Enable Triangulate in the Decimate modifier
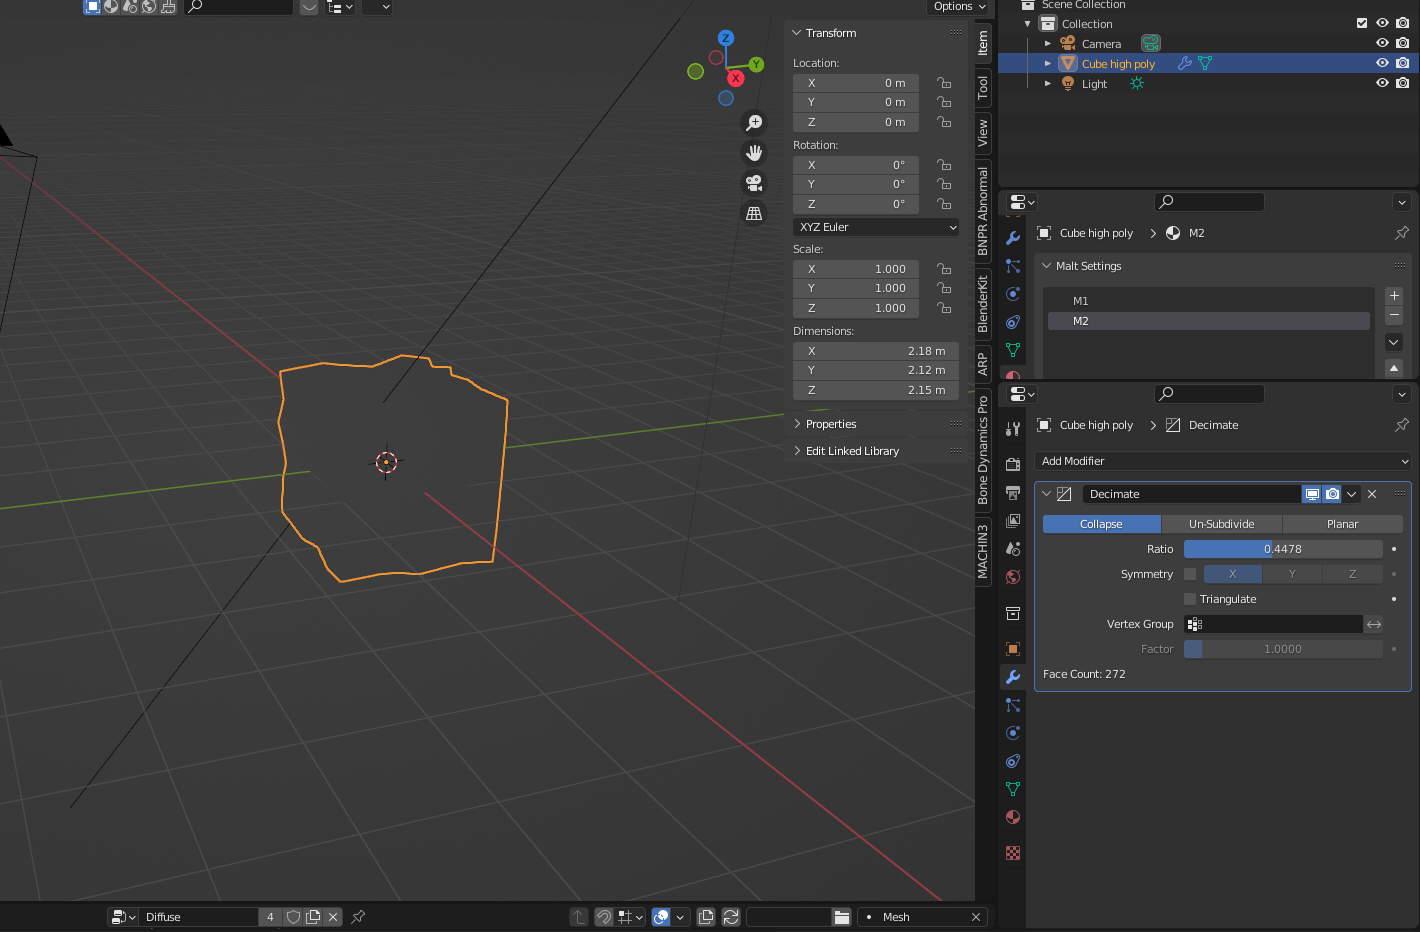This screenshot has height=932, width=1420. (x=1189, y=598)
